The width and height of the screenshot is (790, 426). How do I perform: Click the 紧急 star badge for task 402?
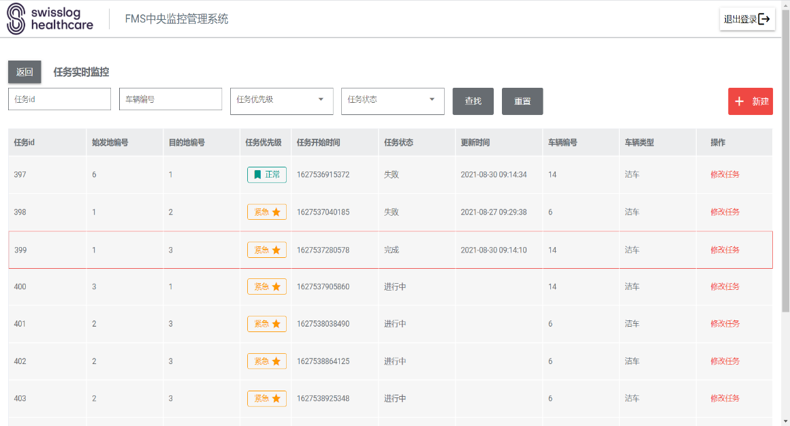(x=267, y=361)
